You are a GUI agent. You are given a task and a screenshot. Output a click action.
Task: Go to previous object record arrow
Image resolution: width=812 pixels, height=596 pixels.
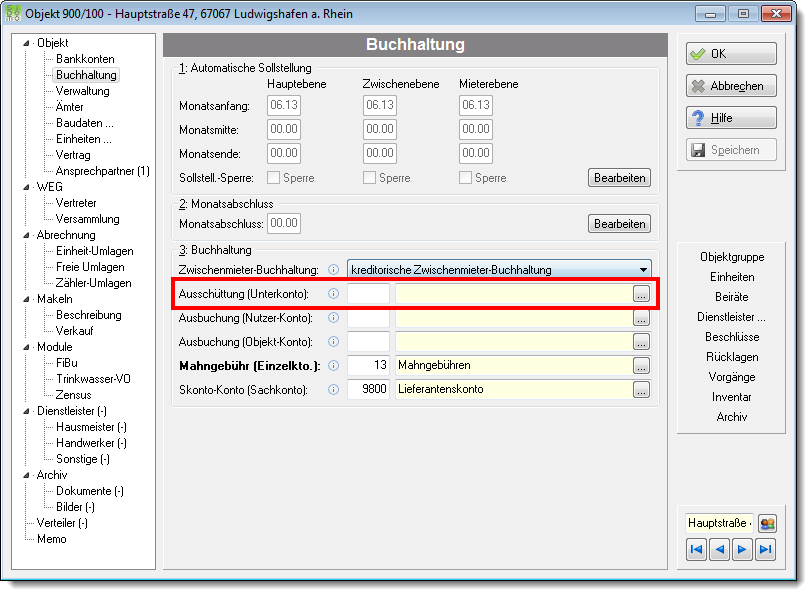click(719, 549)
